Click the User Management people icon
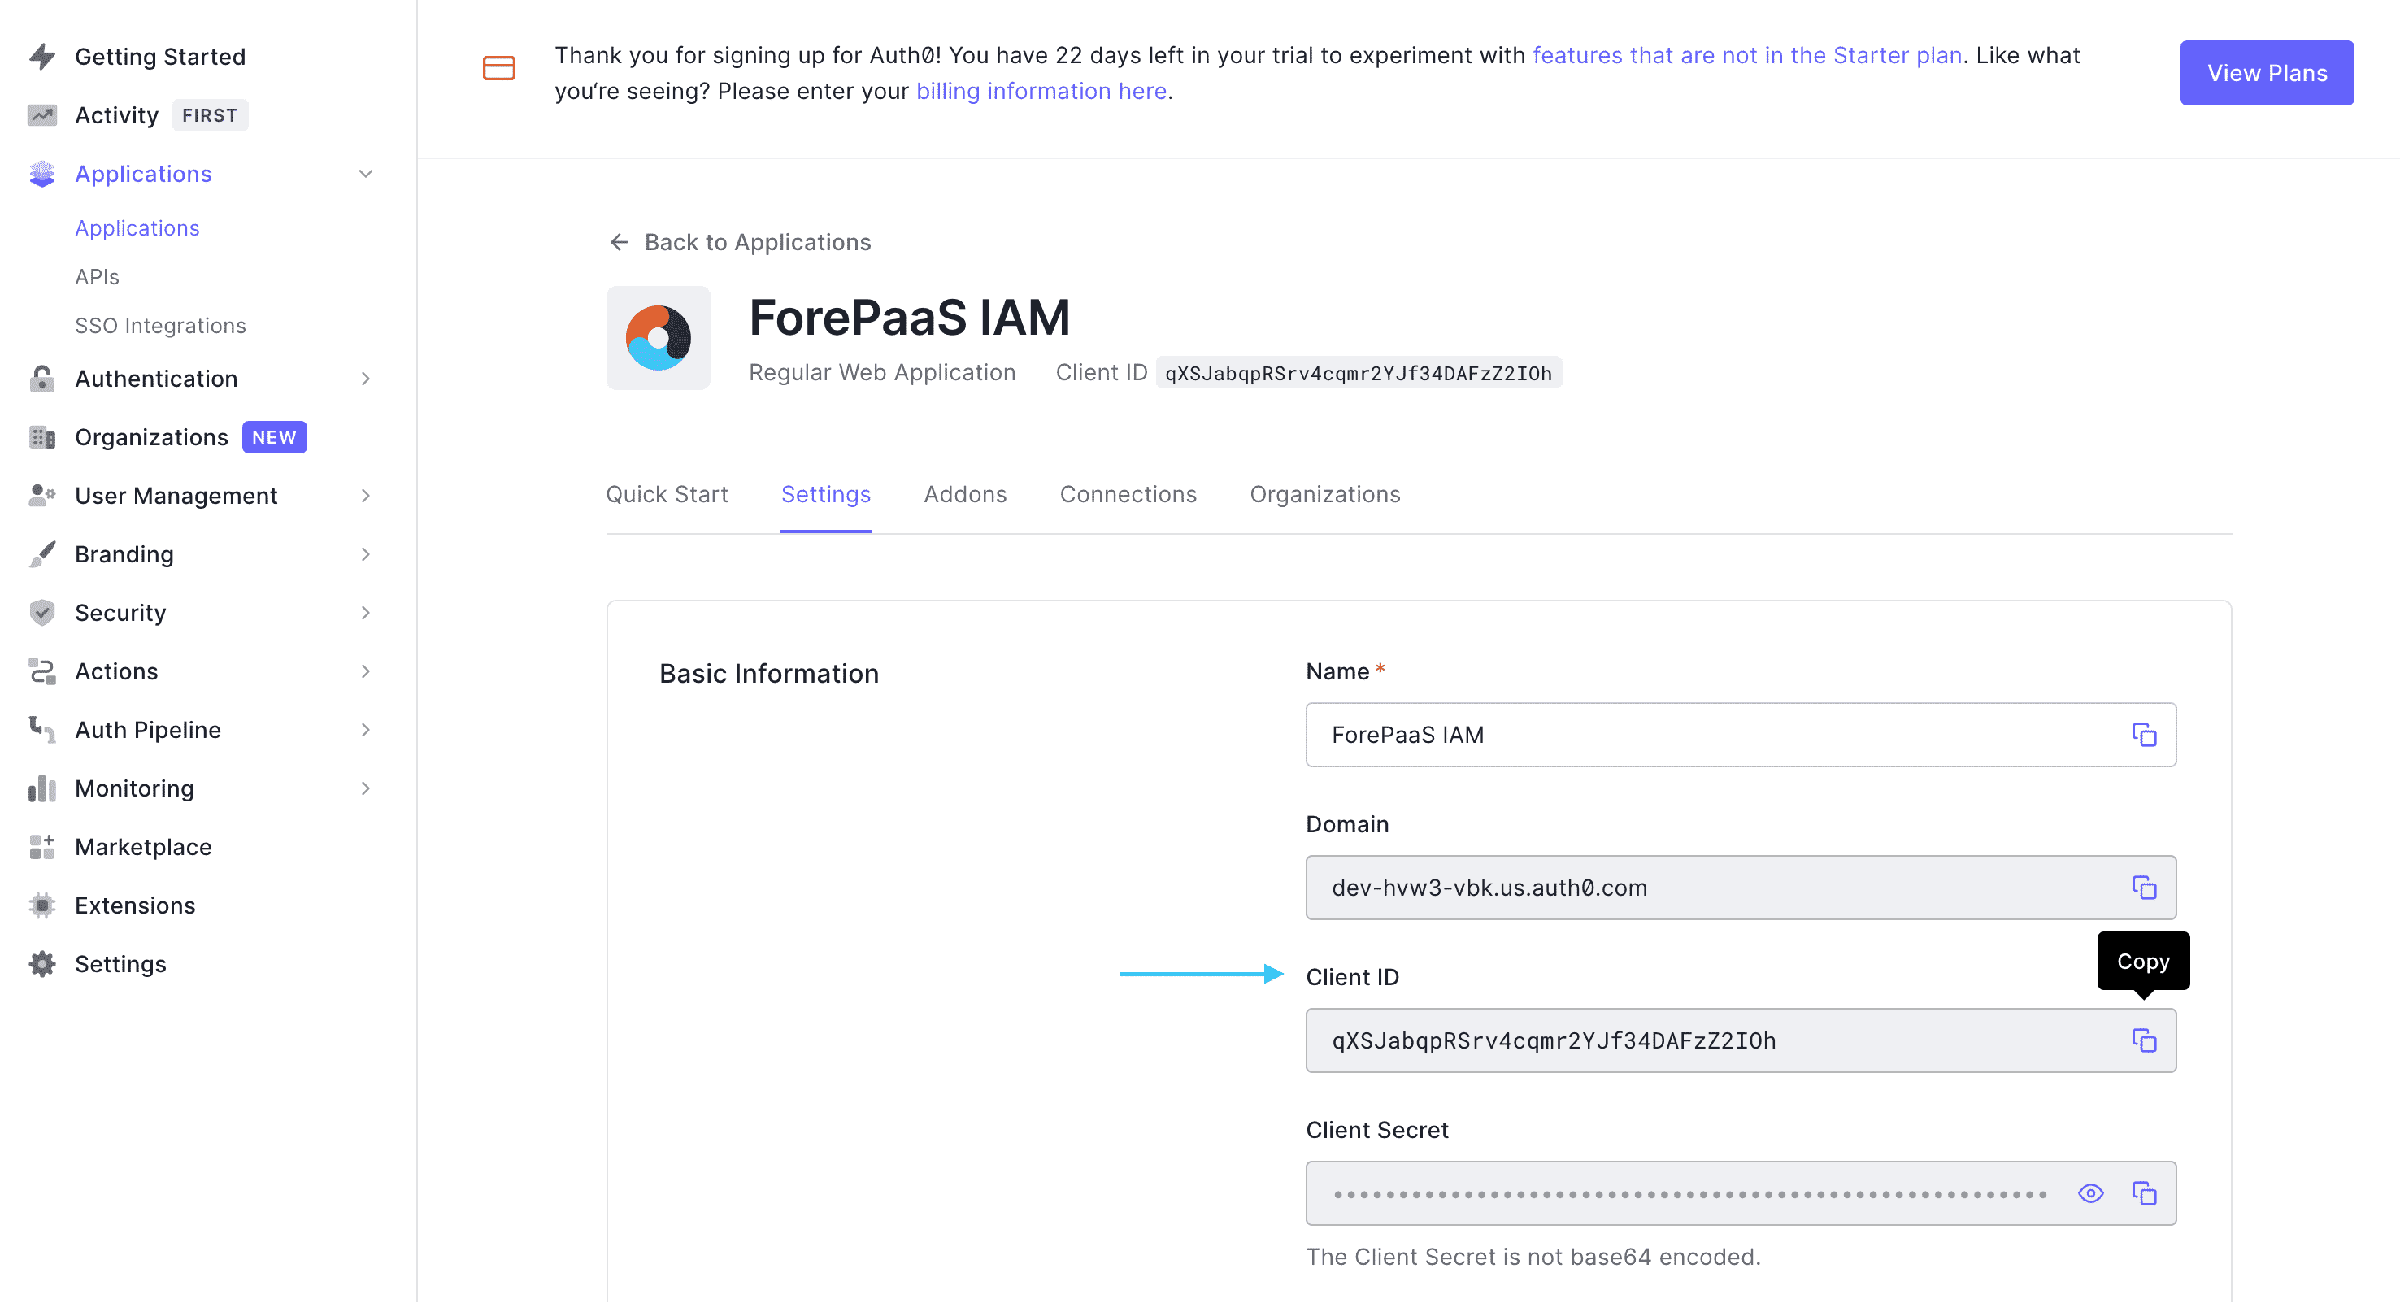2400x1302 pixels. coord(42,495)
